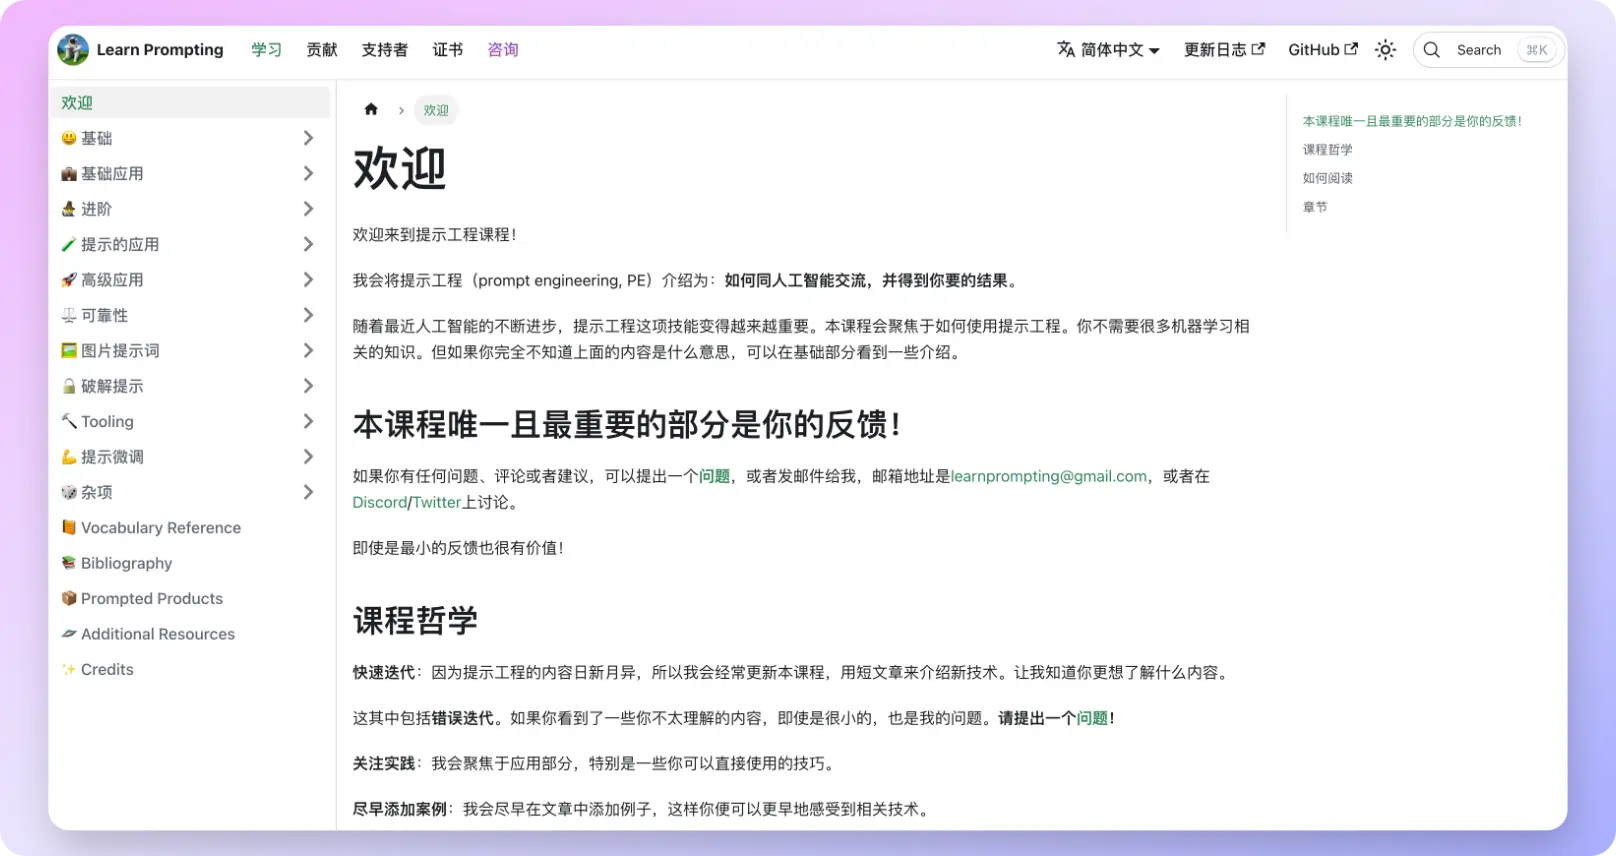
Task: Expand the Tooling section chevron
Action: click(x=308, y=422)
